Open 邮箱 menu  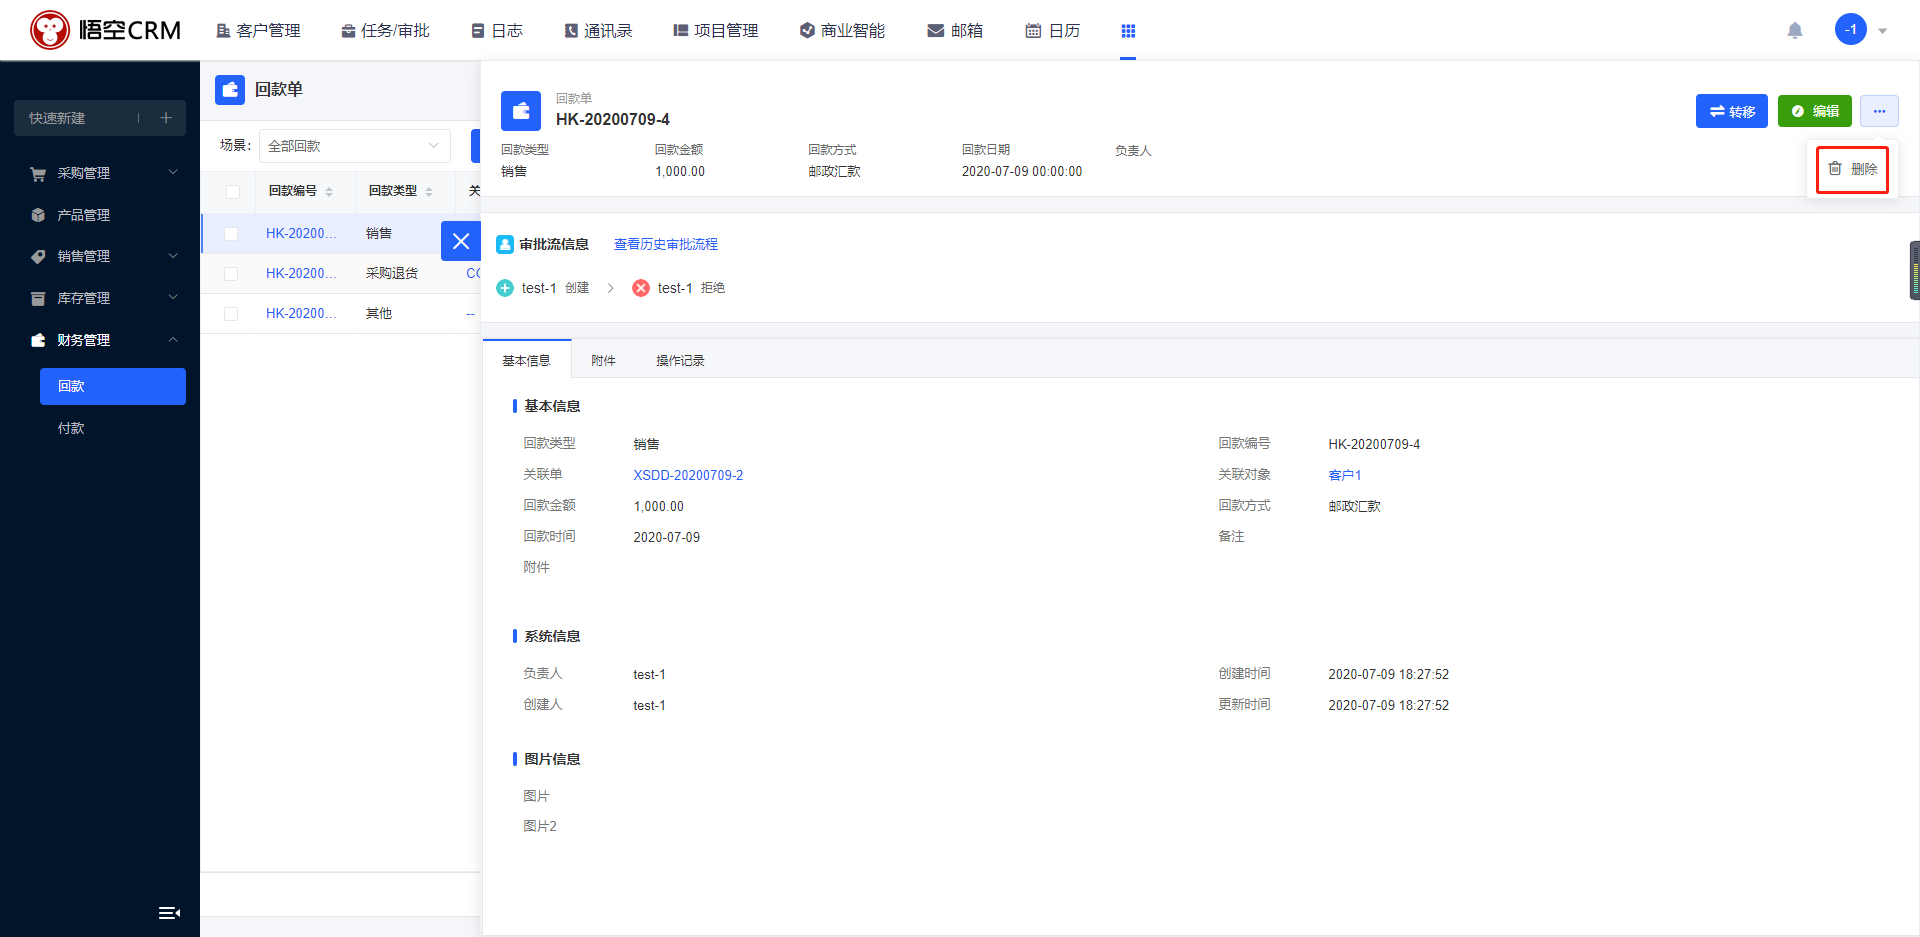tap(955, 31)
